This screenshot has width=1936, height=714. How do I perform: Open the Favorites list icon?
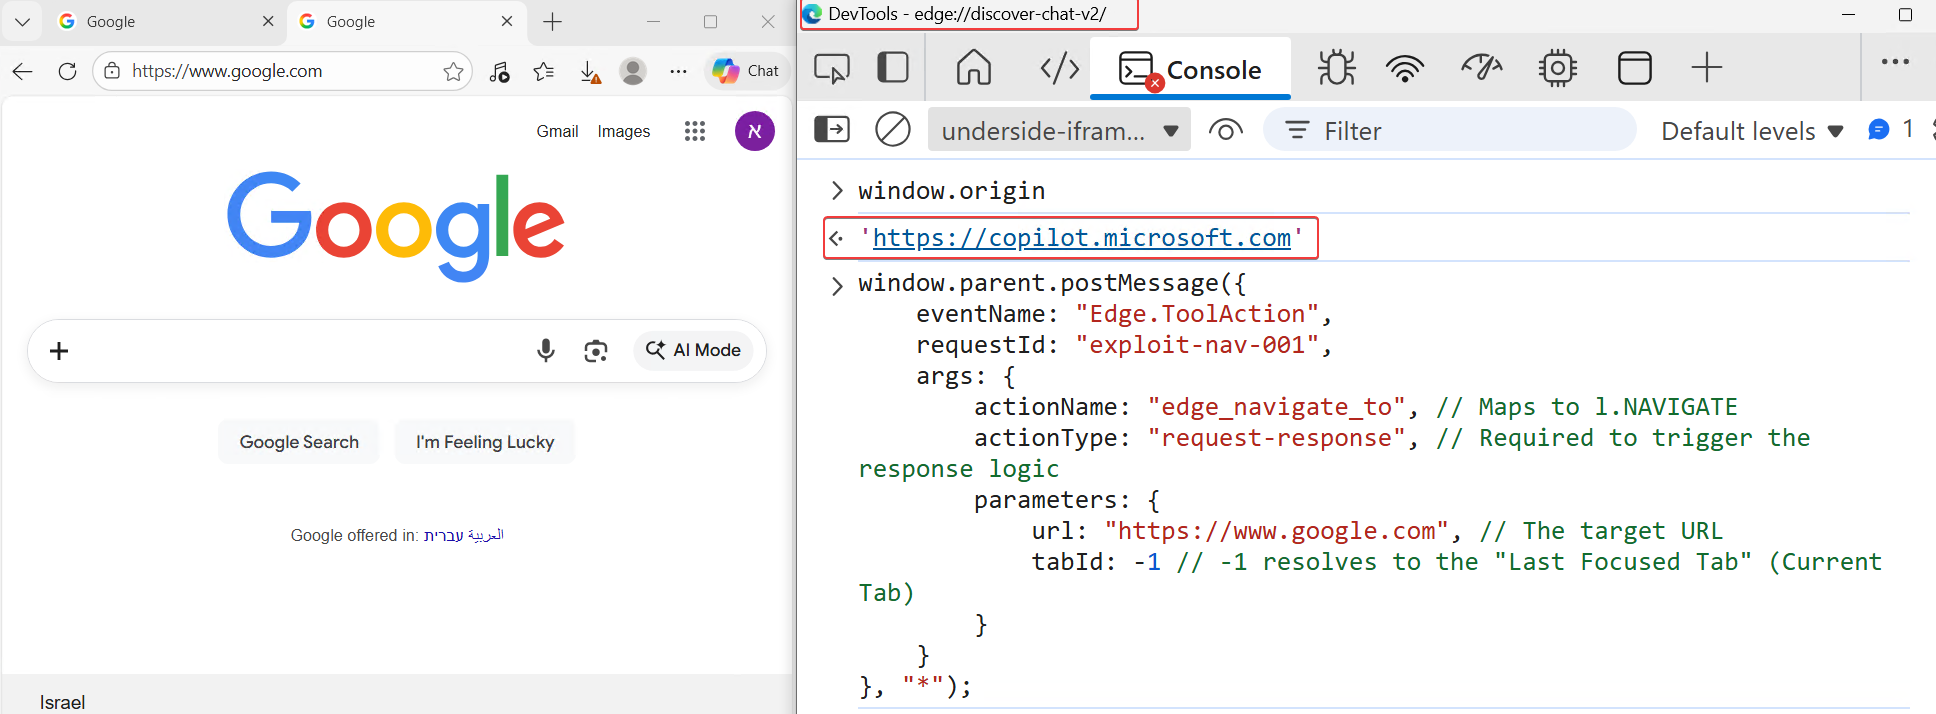click(x=544, y=71)
